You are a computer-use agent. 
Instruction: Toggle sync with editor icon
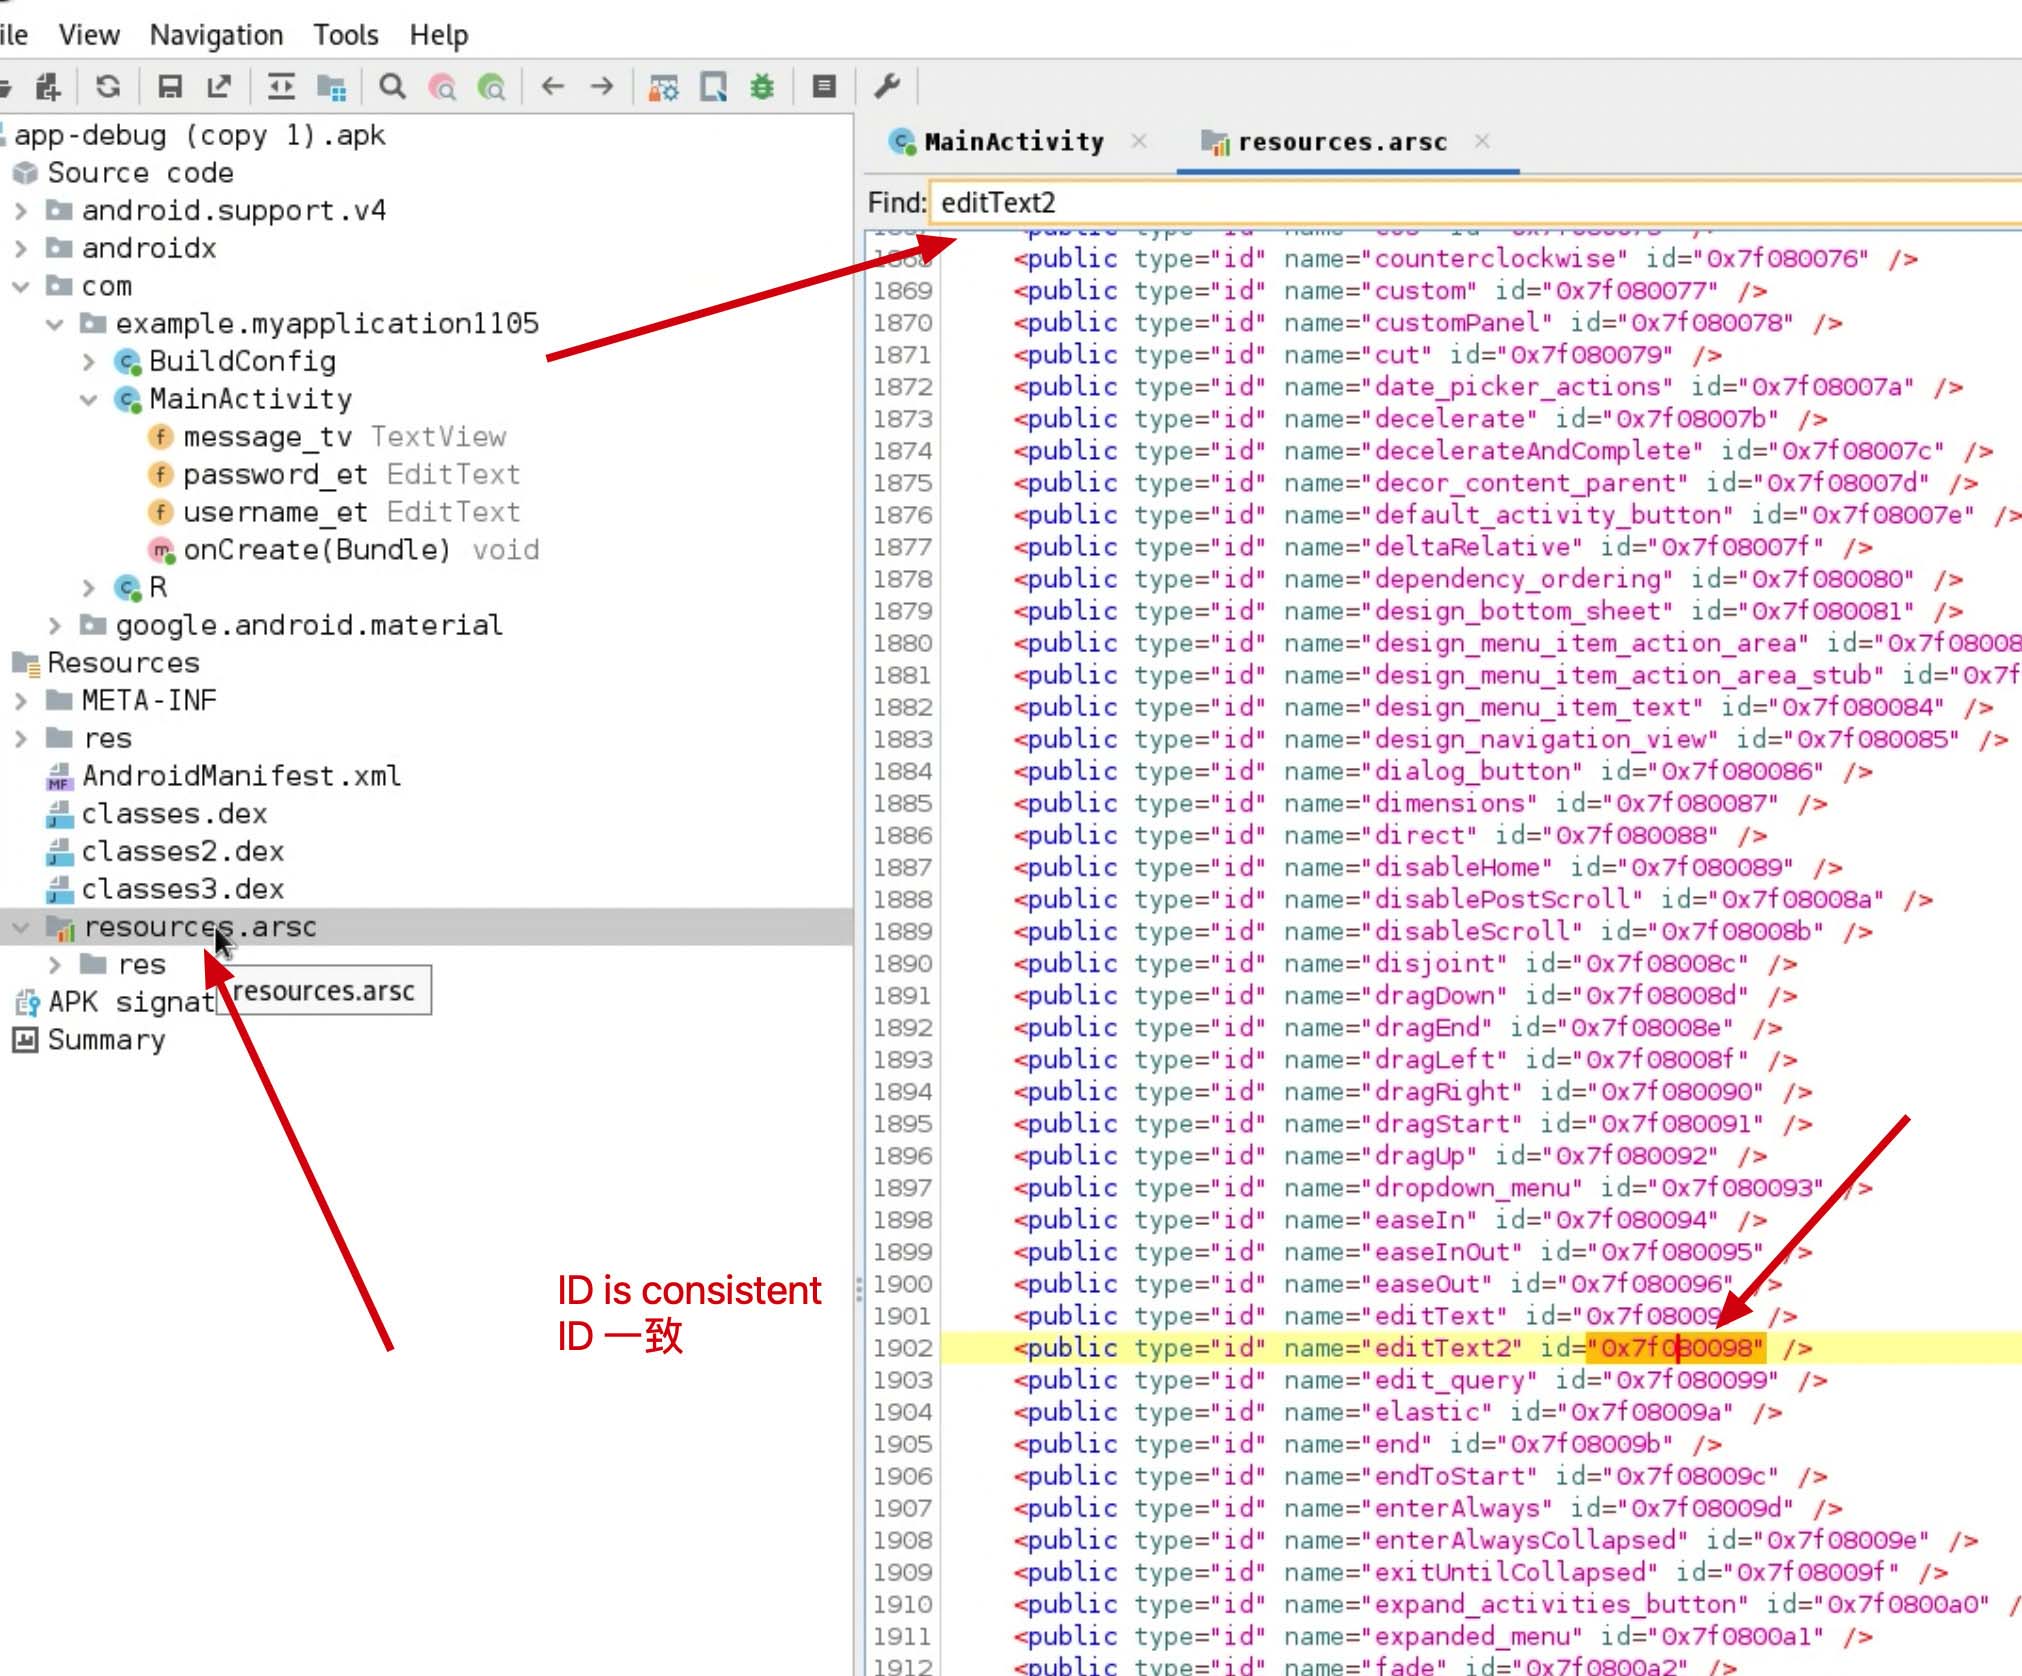(281, 87)
